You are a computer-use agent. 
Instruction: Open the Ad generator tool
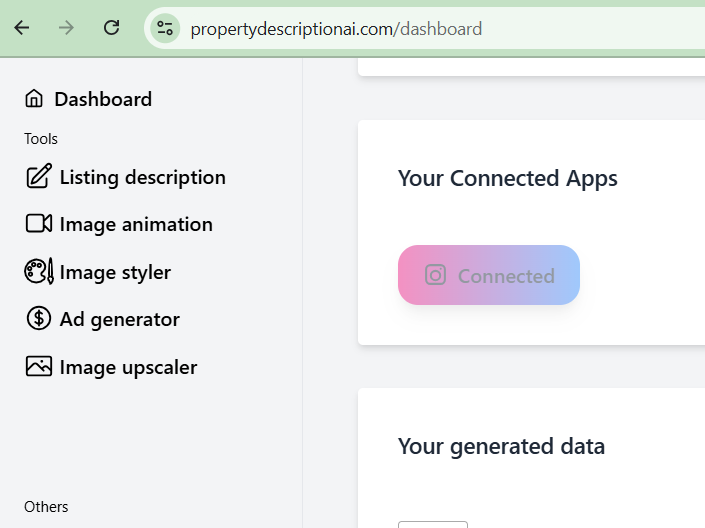[x=119, y=319]
